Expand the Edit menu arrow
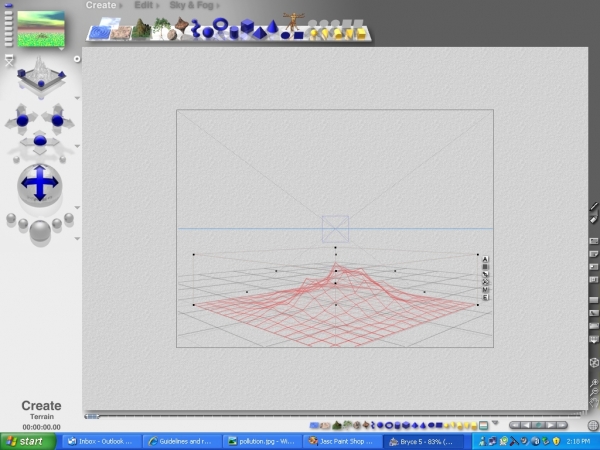The width and height of the screenshot is (600, 450). tap(157, 6)
